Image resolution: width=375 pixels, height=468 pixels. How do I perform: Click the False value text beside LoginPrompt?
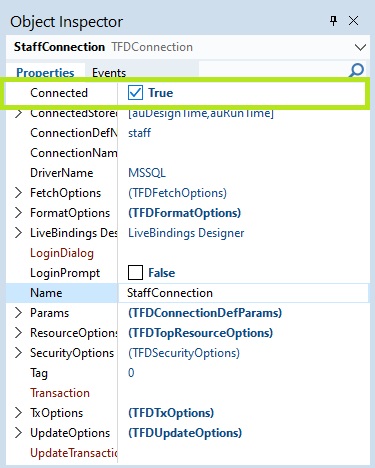162,273
